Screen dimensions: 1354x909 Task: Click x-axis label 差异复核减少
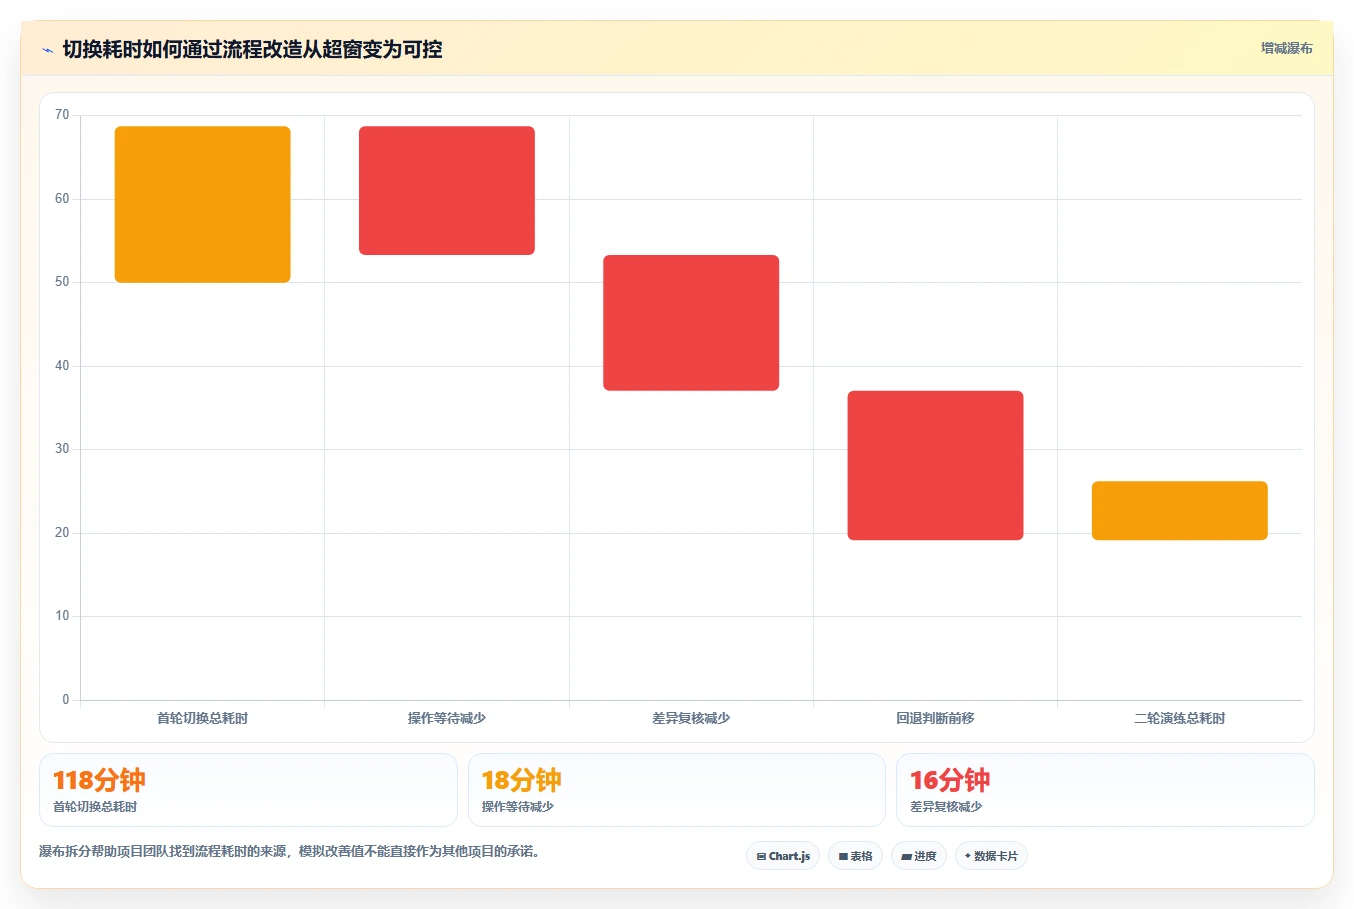pyautogui.click(x=691, y=718)
